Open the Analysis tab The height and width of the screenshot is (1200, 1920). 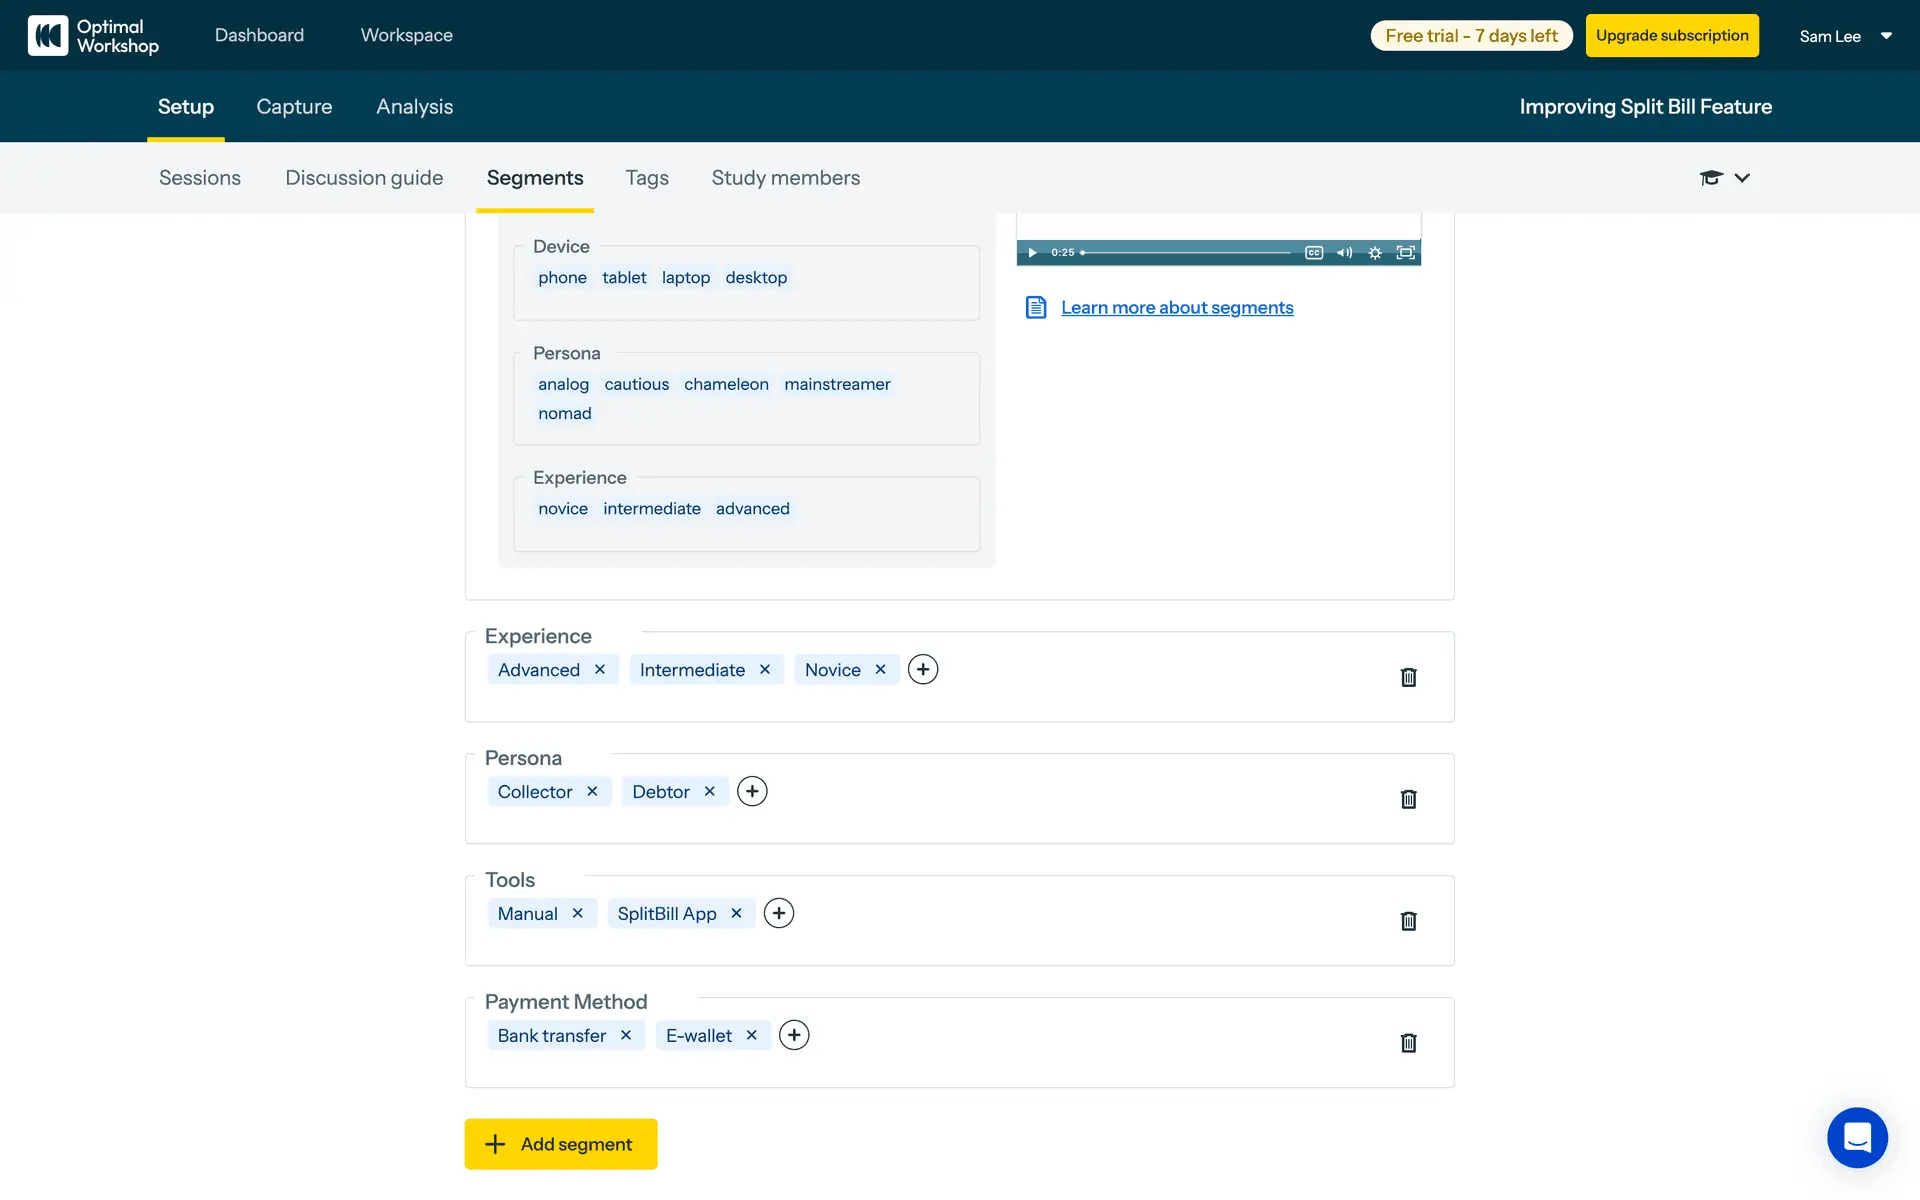point(414,107)
